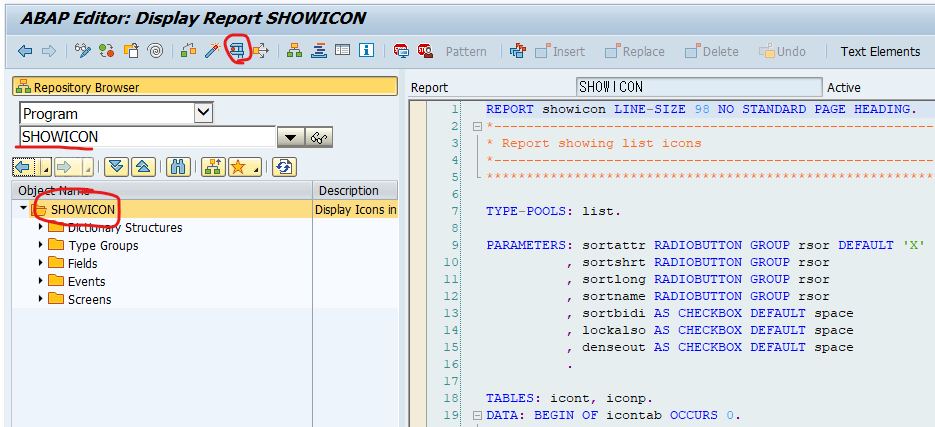
Task: Expand the Dictionary Structures folder
Action: [41, 227]
